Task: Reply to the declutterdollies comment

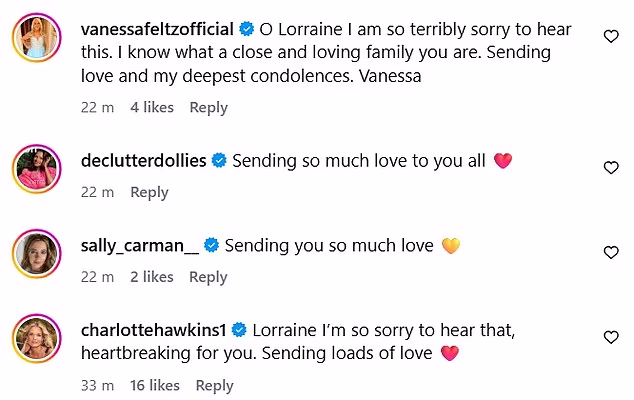Action: [x=149, y=192]
